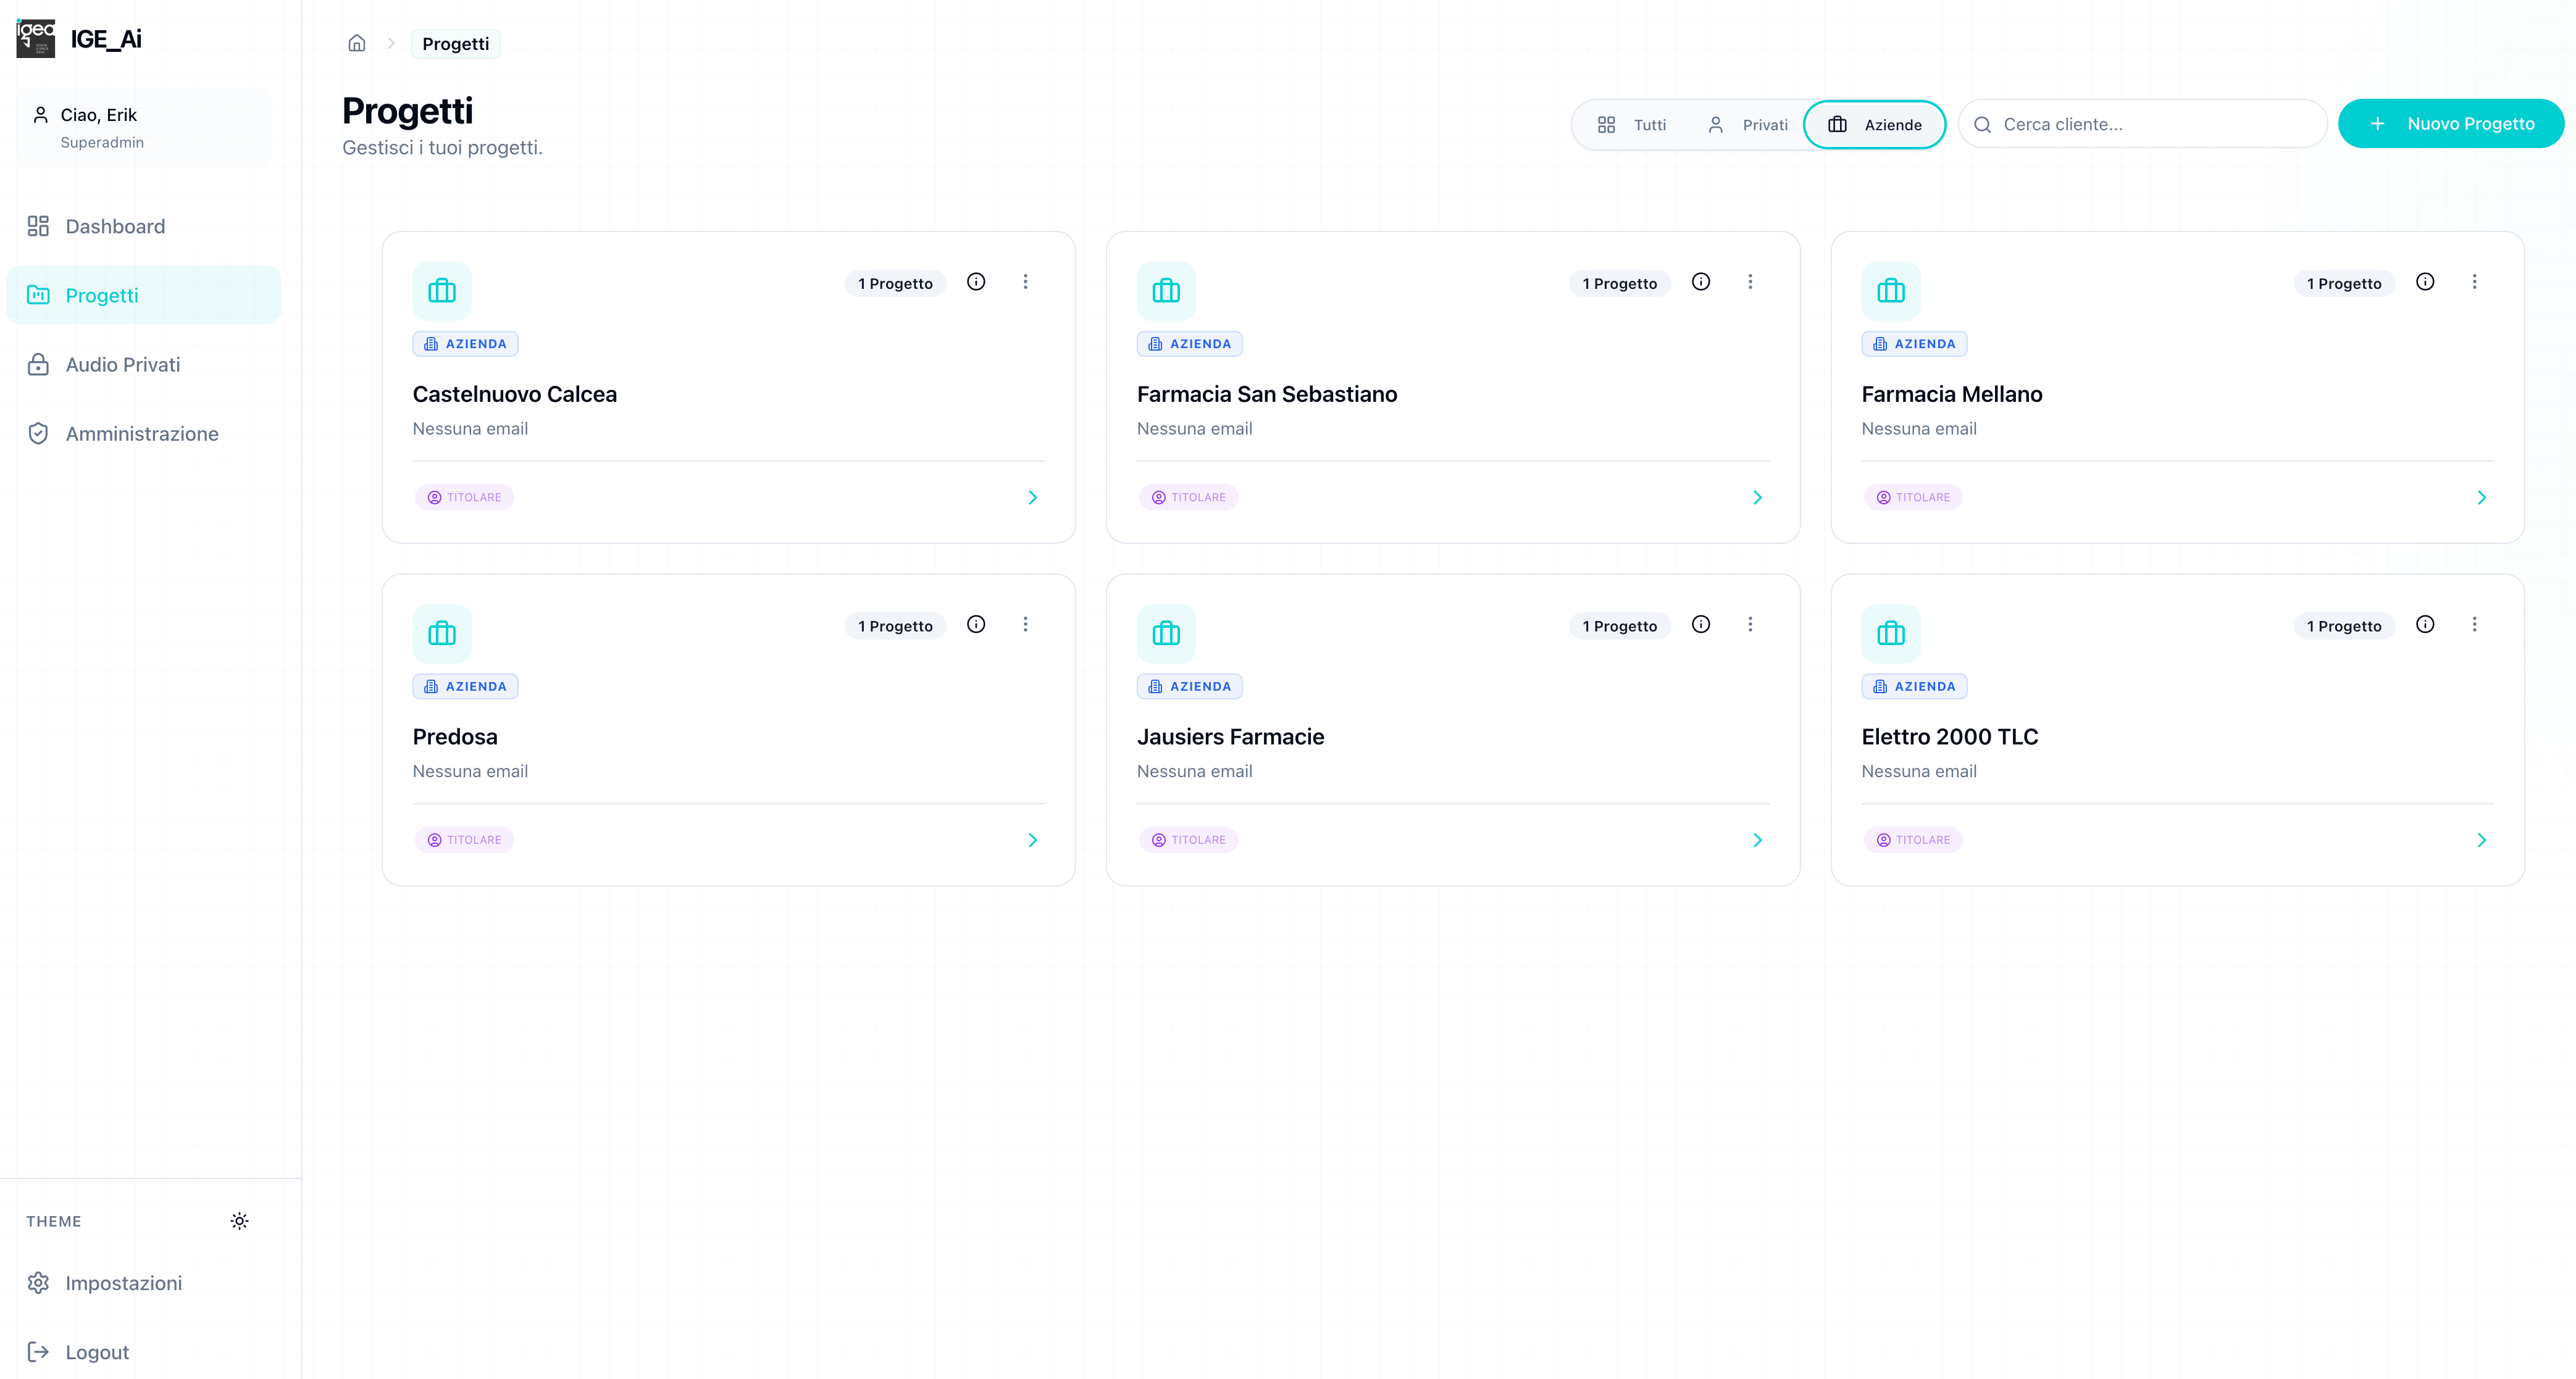Expand Jausiers Farmacie with chevron arrow
This screenshot has height=1379, width=2576.
coord(1757,840)
